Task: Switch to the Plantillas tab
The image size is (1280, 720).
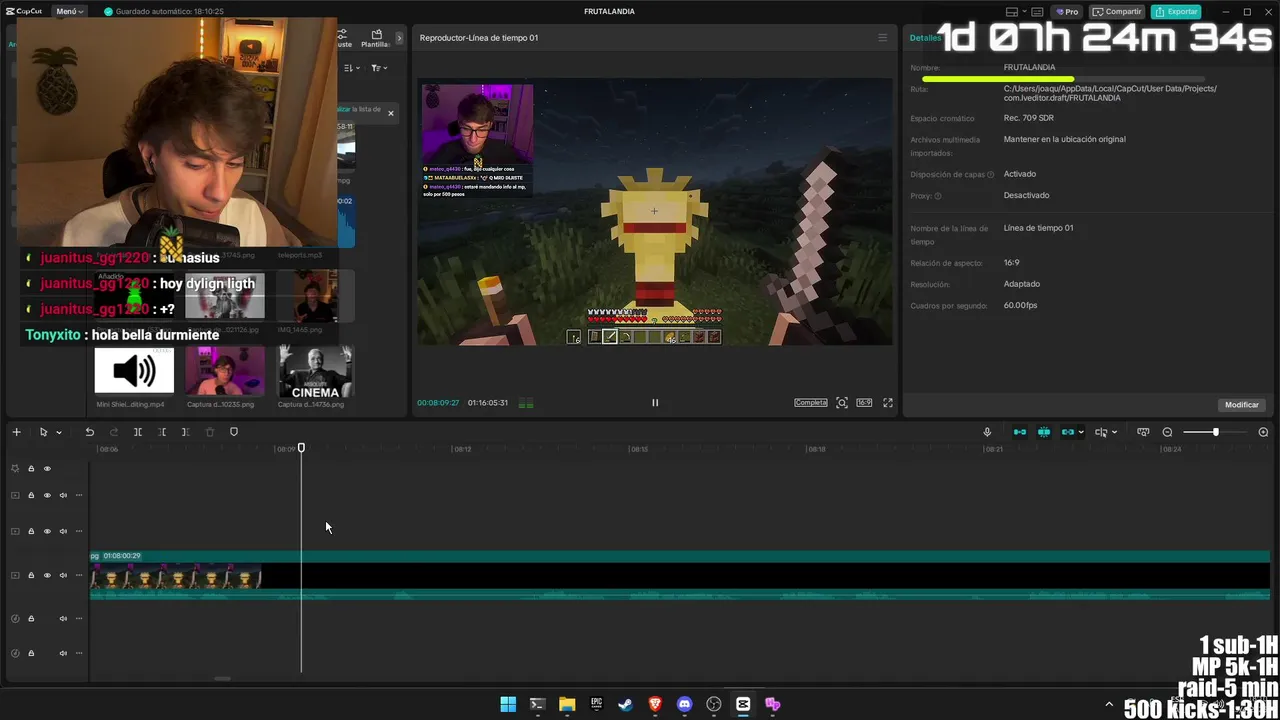Action: click(376, 39)
